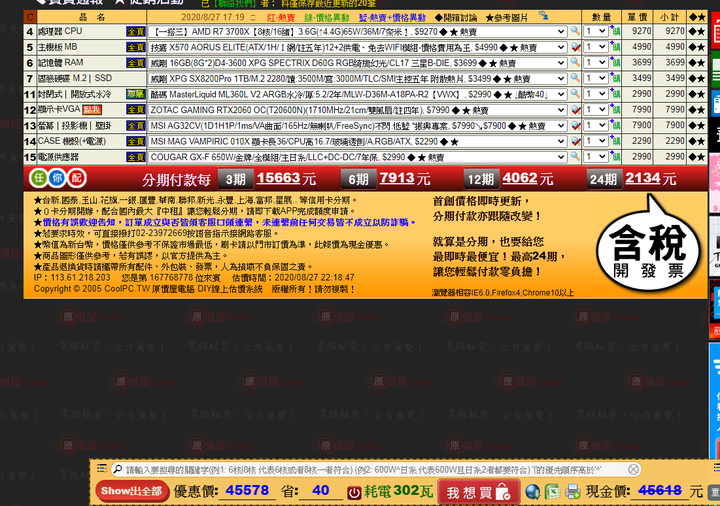Click 優惠價 value 45578
This screenshot has height=506, width=720.
click(247, 490)
